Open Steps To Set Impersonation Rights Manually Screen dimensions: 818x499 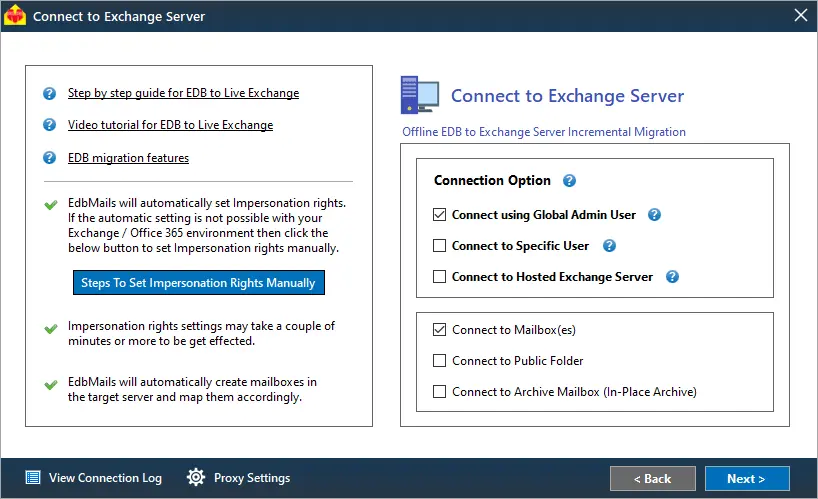click(x=199, y=283)
